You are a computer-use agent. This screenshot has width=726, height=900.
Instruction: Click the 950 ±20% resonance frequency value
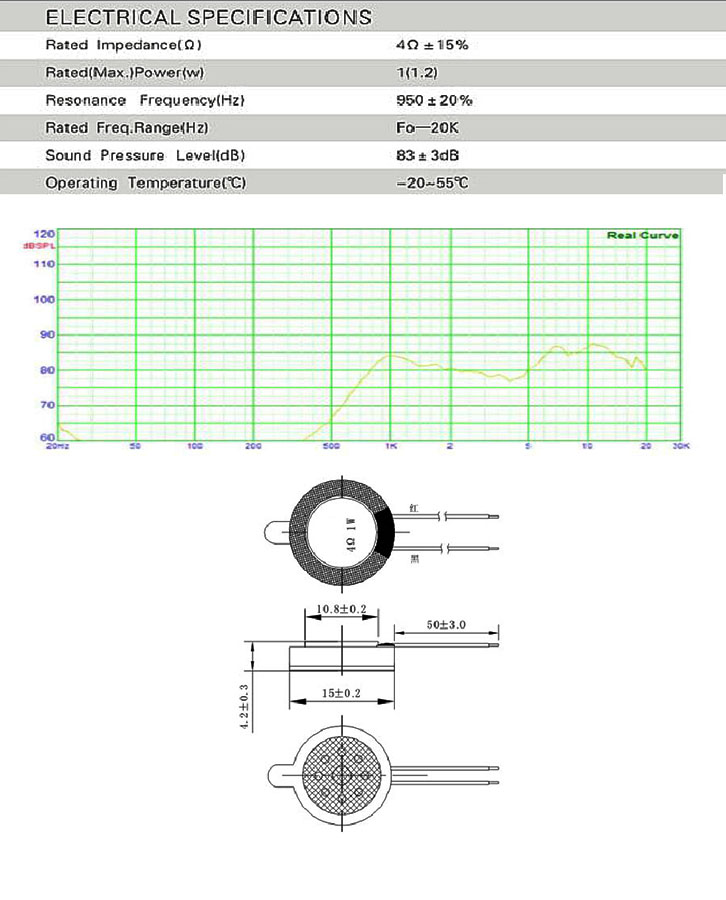point(434,101)
